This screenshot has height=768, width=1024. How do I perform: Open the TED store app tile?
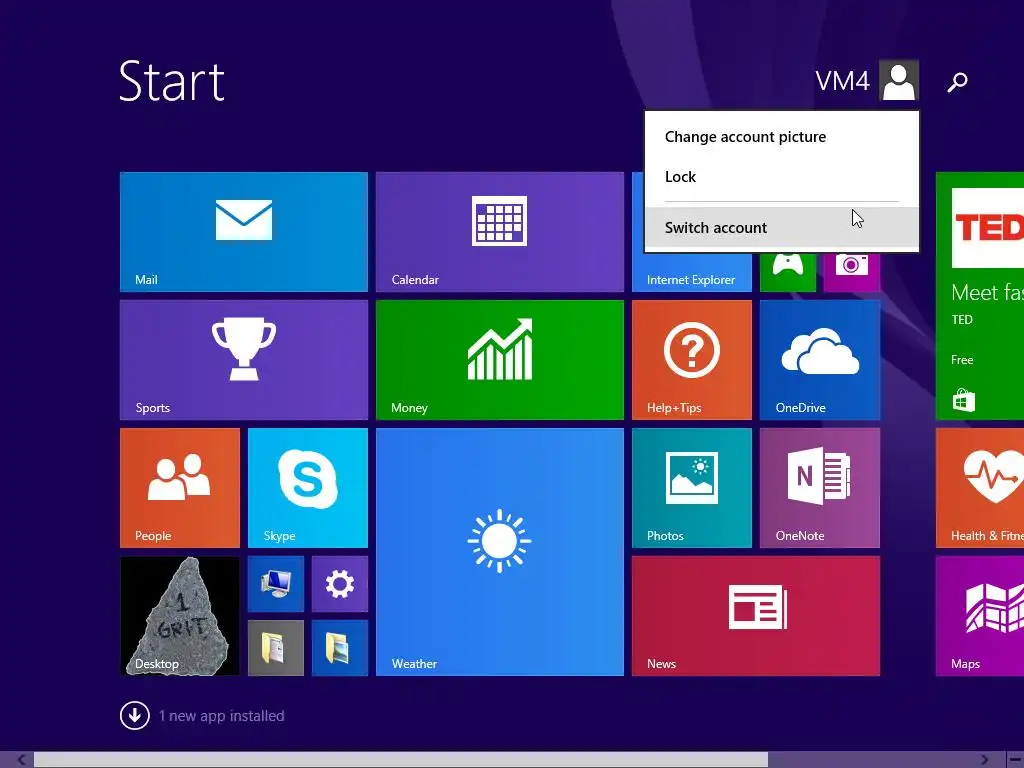pos(980,296)
